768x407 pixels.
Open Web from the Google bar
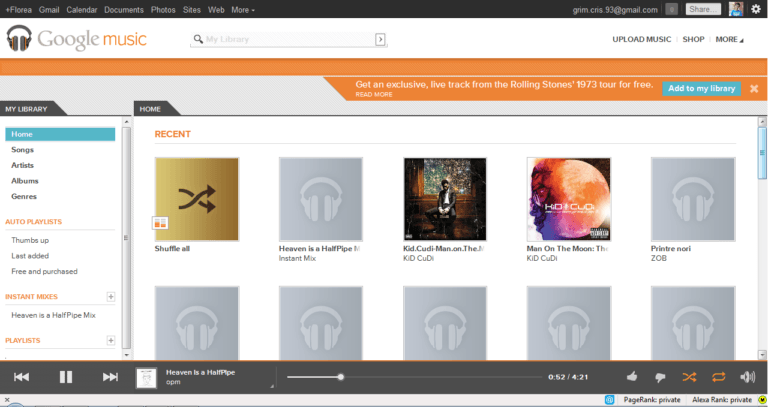tap(216, 9)
